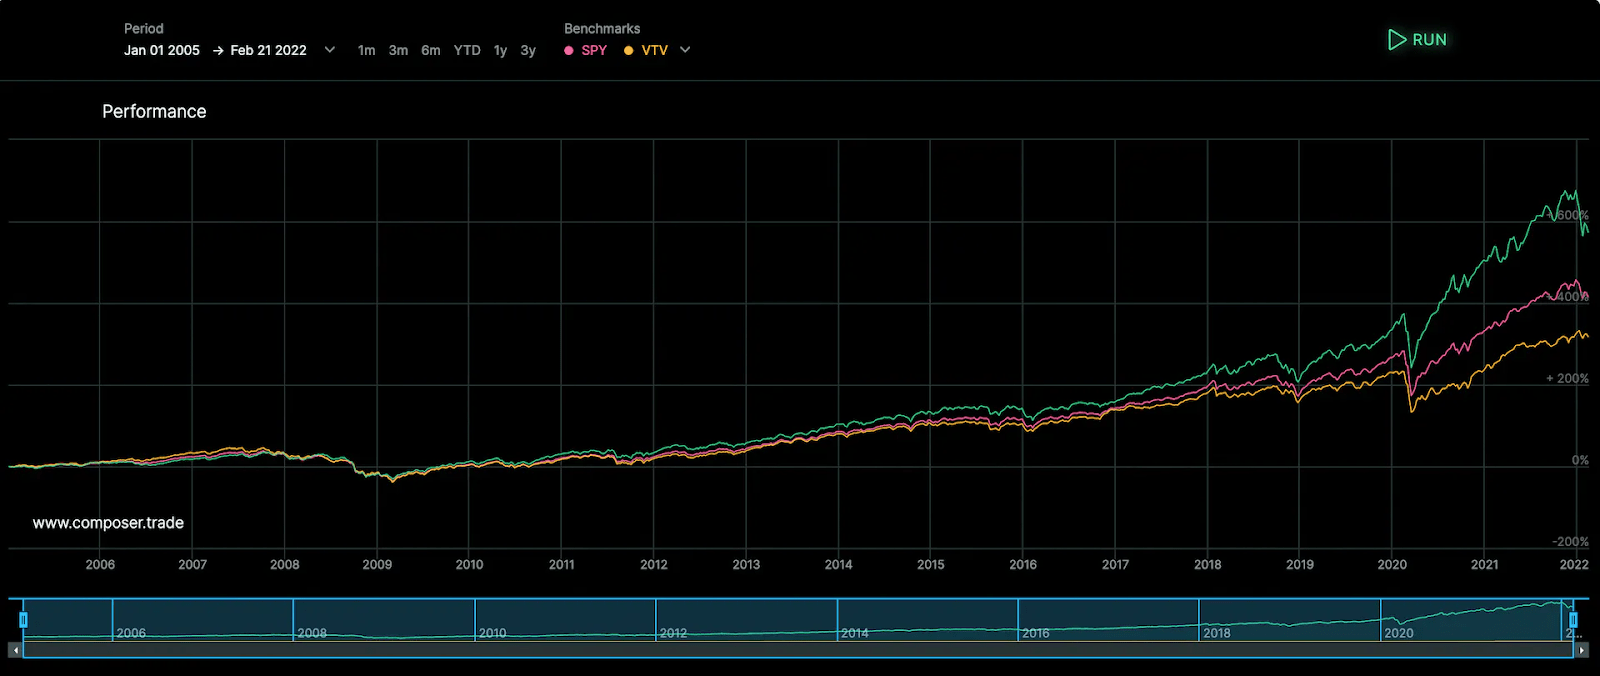Grab the right range selector handle
This screenshot has height=676, width=1600.
tap(1573, 620)
